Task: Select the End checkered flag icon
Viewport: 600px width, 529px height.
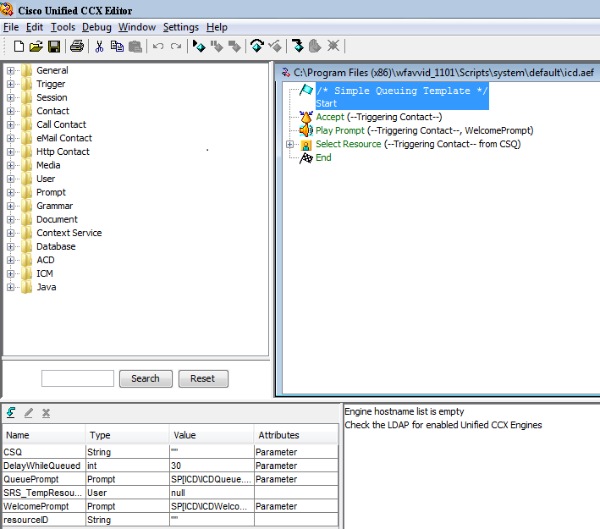Action: pyautogui.click(x=306, y=158)
